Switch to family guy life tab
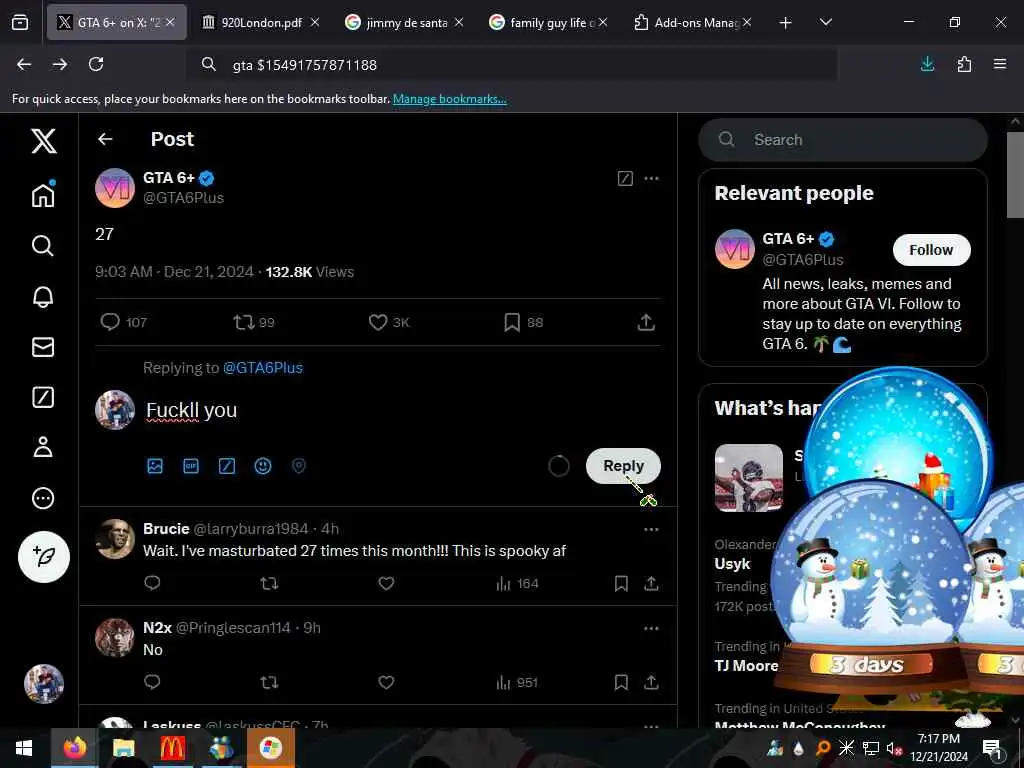 [549, 22]
